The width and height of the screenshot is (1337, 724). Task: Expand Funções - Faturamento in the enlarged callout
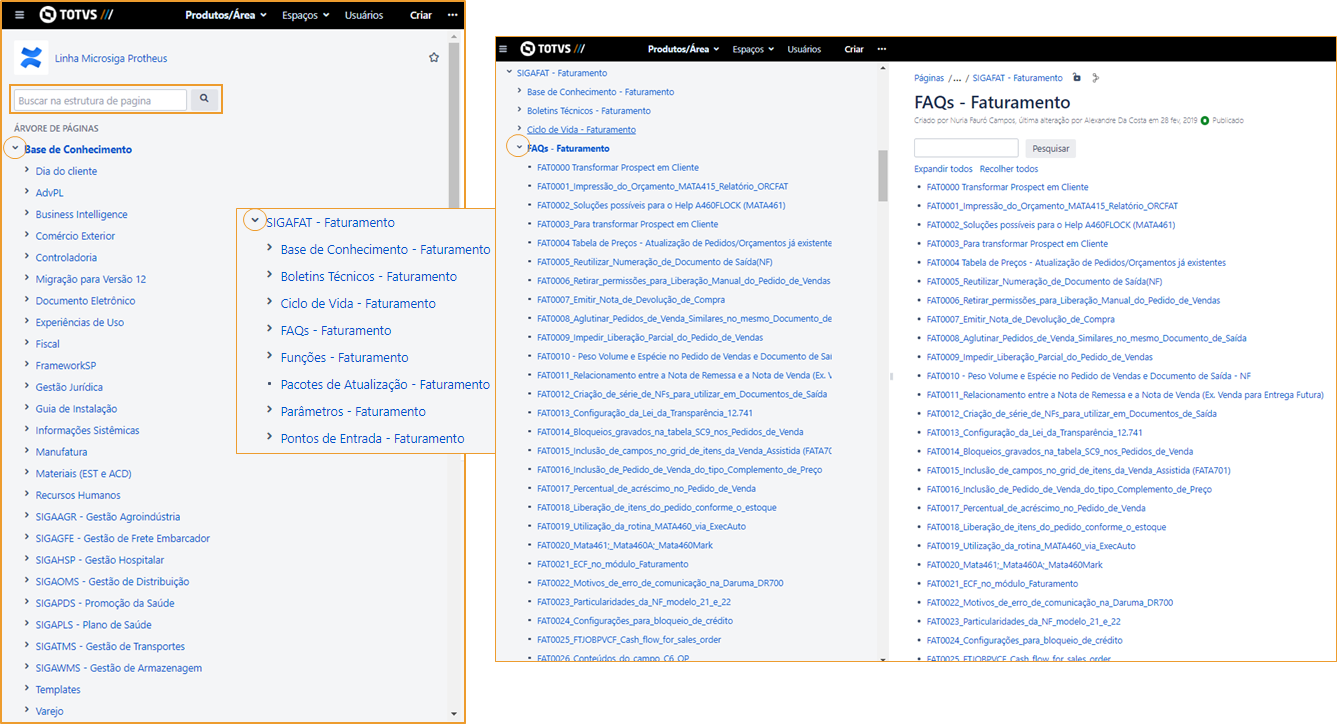[x=269, y=357]
